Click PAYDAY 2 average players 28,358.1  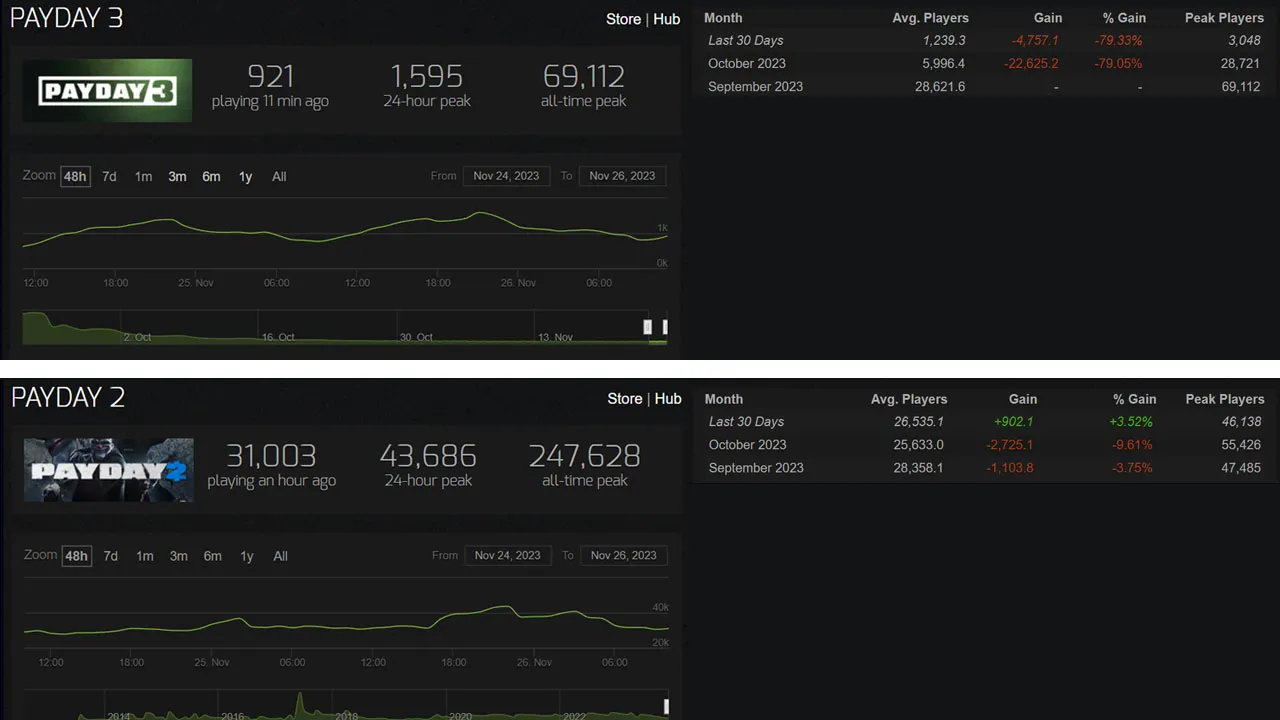coord(919,468)
